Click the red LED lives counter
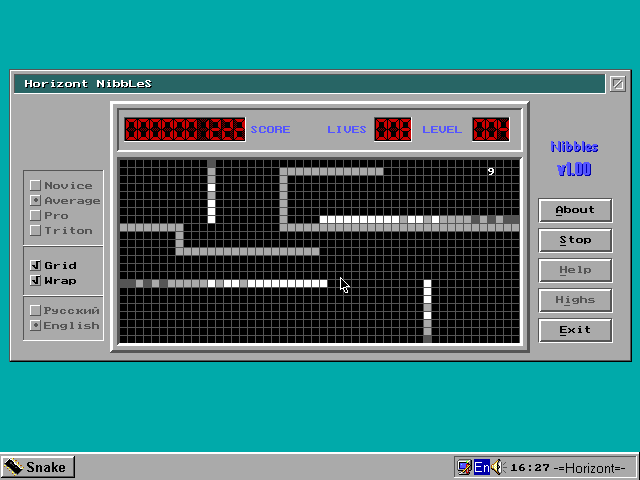The height and width of the screenshot is (480, 640). (x=392, y=129)
